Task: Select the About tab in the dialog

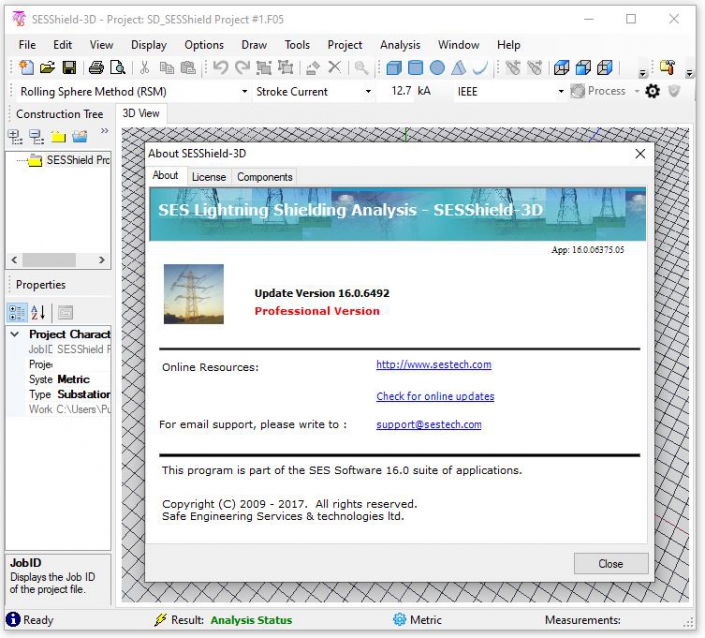Action: point(165,175)
